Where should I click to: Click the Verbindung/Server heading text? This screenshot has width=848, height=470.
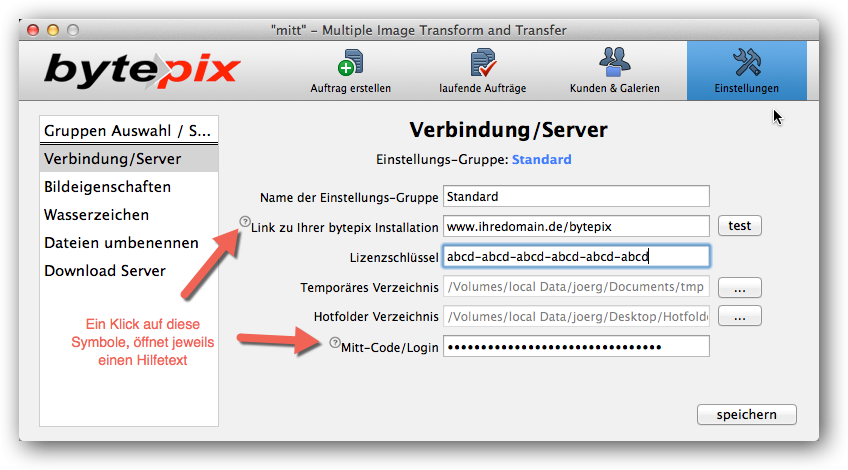click(x=508, y=130)
